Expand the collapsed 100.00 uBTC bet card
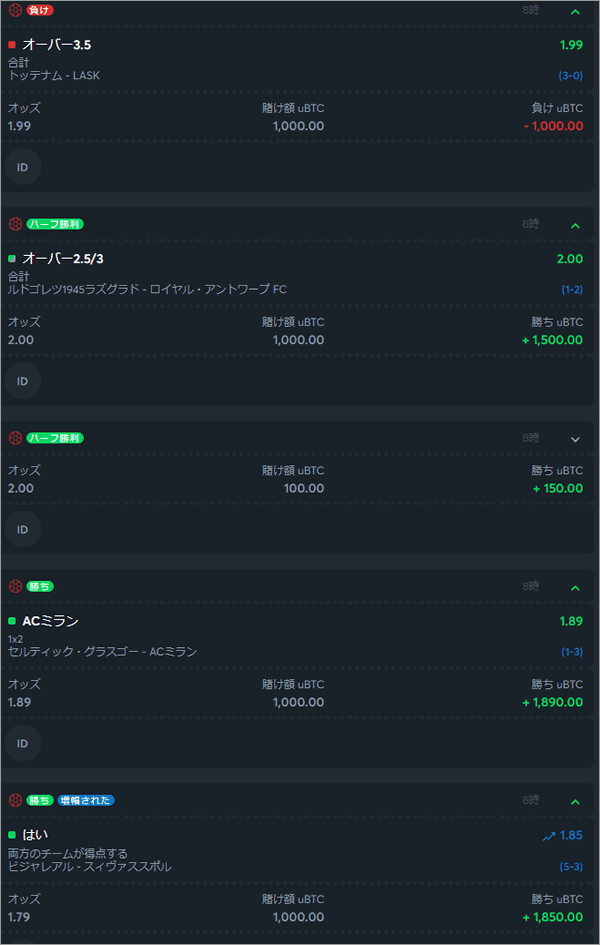600x945 pixels. click(575, 439)
